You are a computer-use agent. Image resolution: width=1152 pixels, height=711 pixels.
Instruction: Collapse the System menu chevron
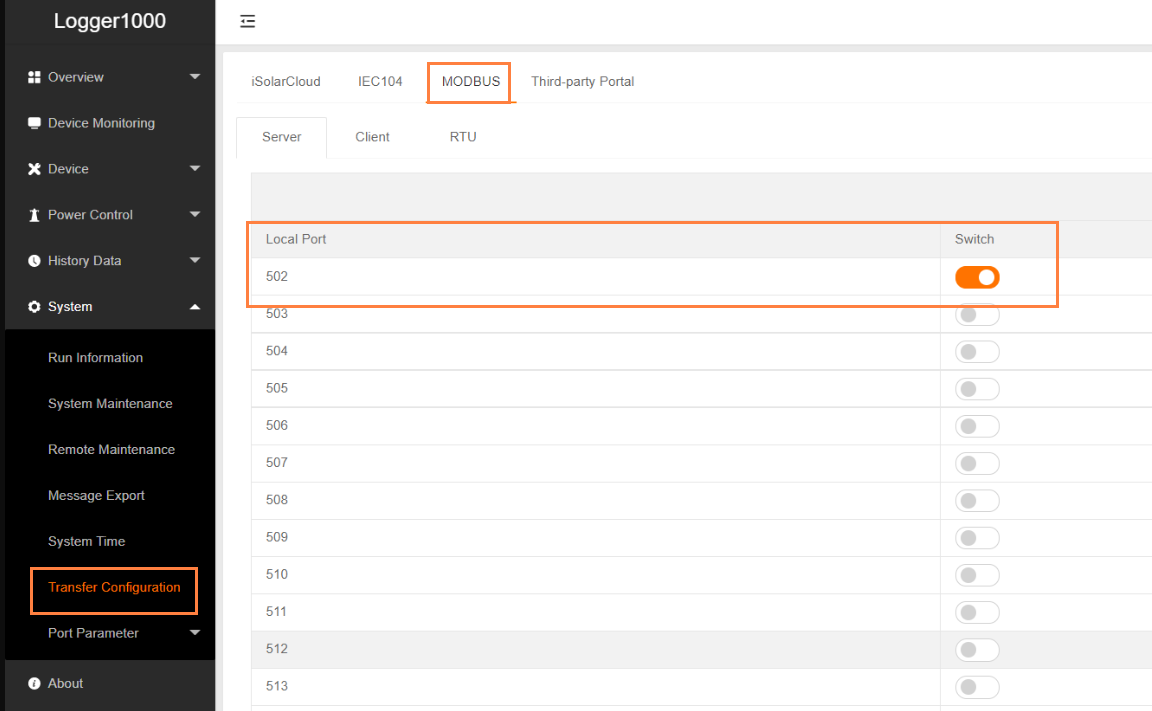195,306
